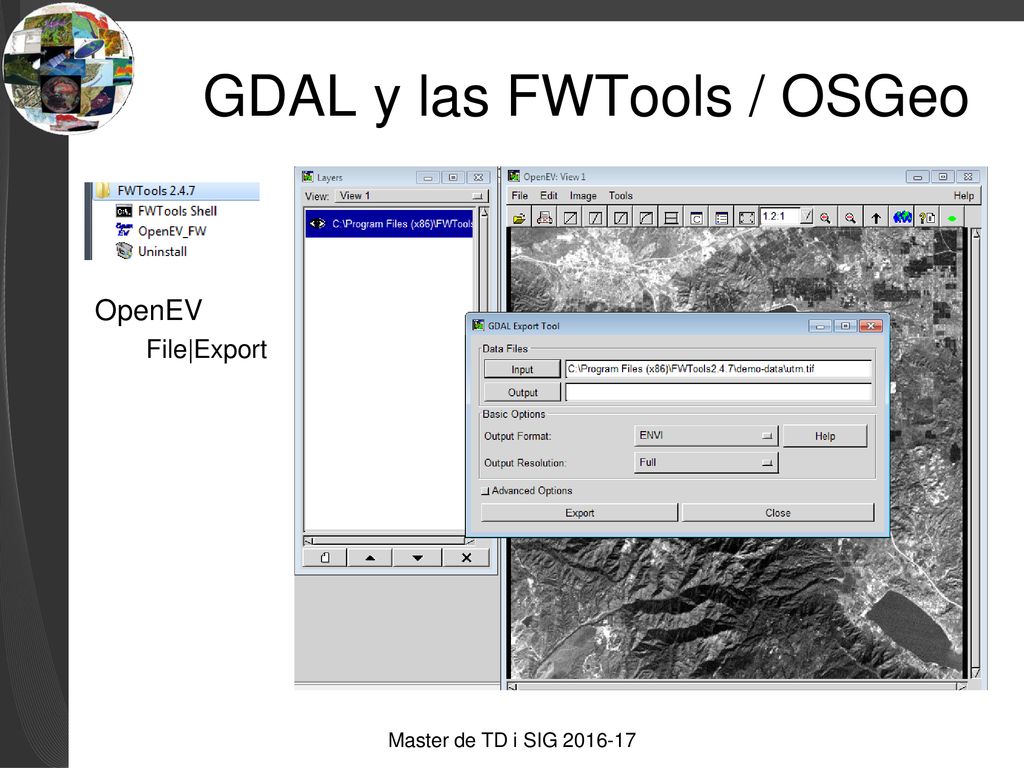Click the Input button in Data Files
Screen dimensions: 1024x768
coord(522,369)
